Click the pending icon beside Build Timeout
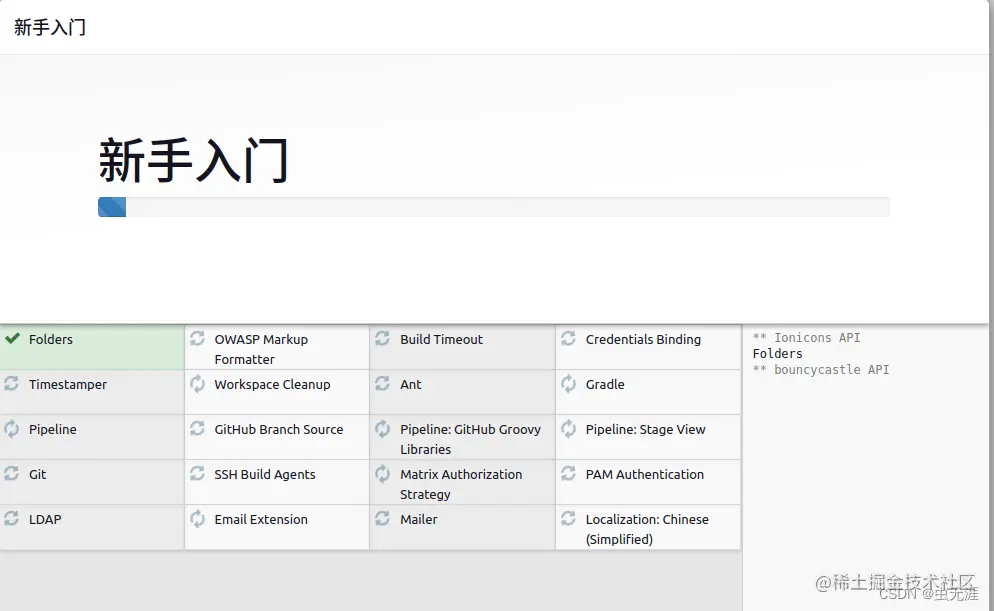This screenshot has width=994, height=611. (x=382, y=338)
